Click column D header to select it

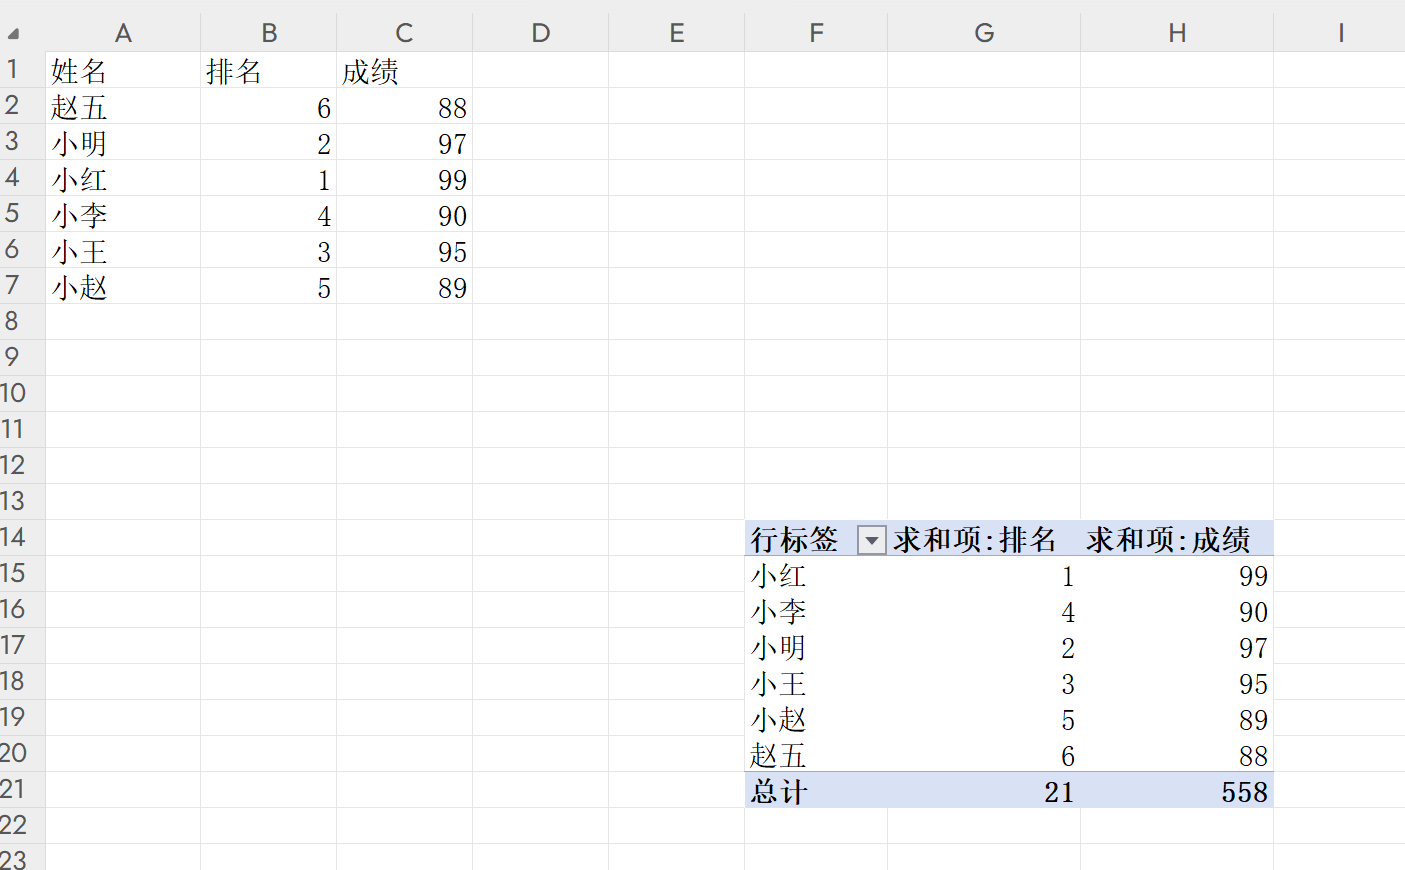[x=540, y=33]
